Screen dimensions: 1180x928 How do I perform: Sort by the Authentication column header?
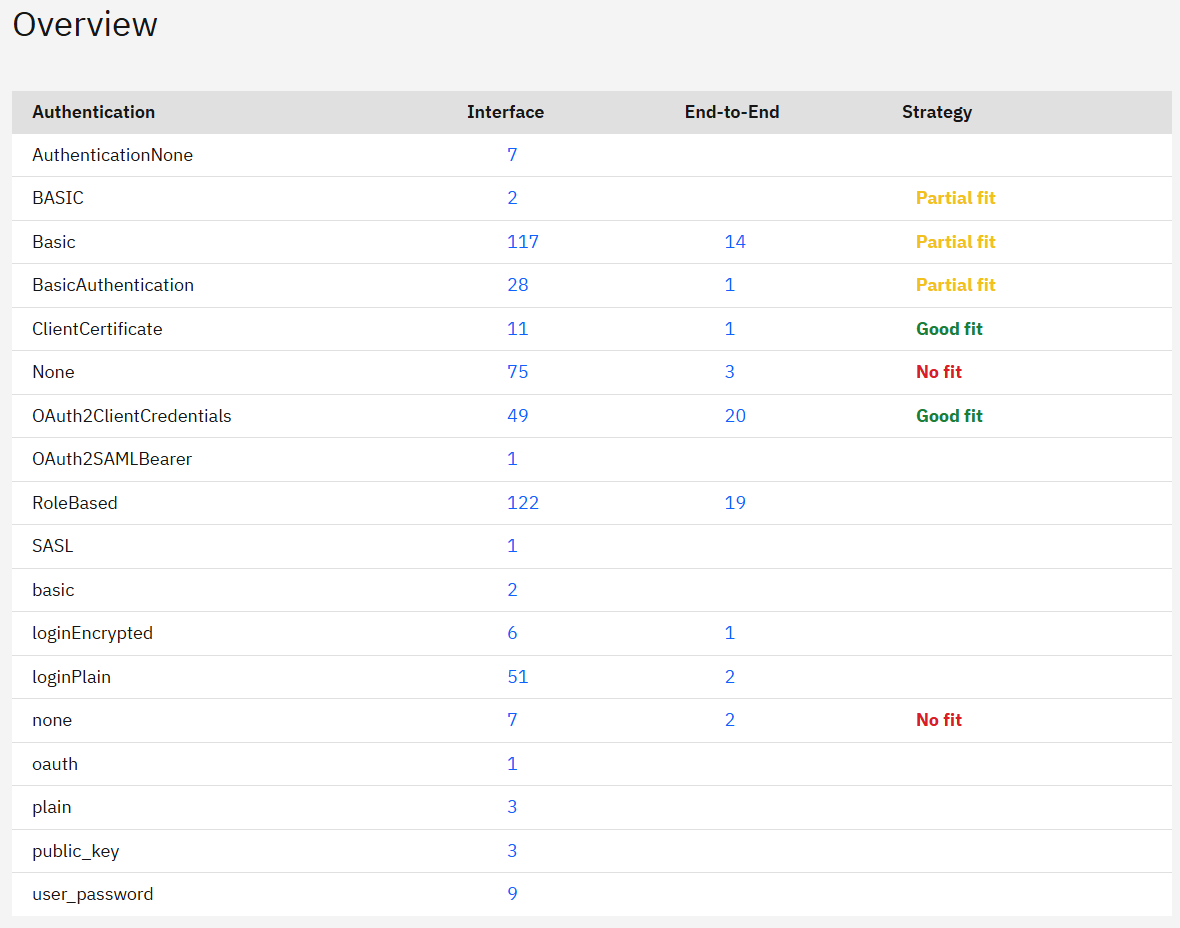pyautogui.click(x=93, y=112)
